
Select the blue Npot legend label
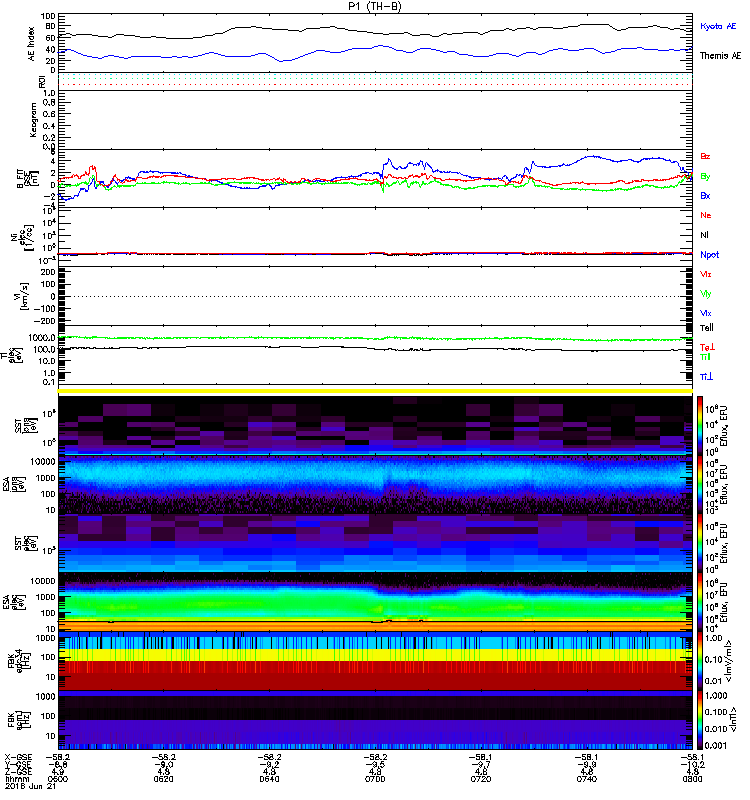click(709, 255)
